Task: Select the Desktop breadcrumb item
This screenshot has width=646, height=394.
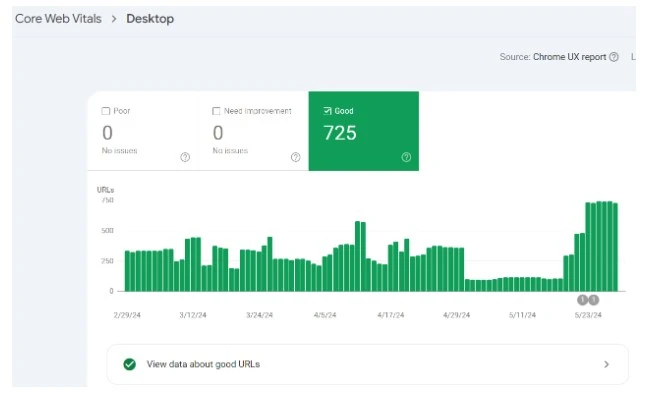Action: pos(150,19)
